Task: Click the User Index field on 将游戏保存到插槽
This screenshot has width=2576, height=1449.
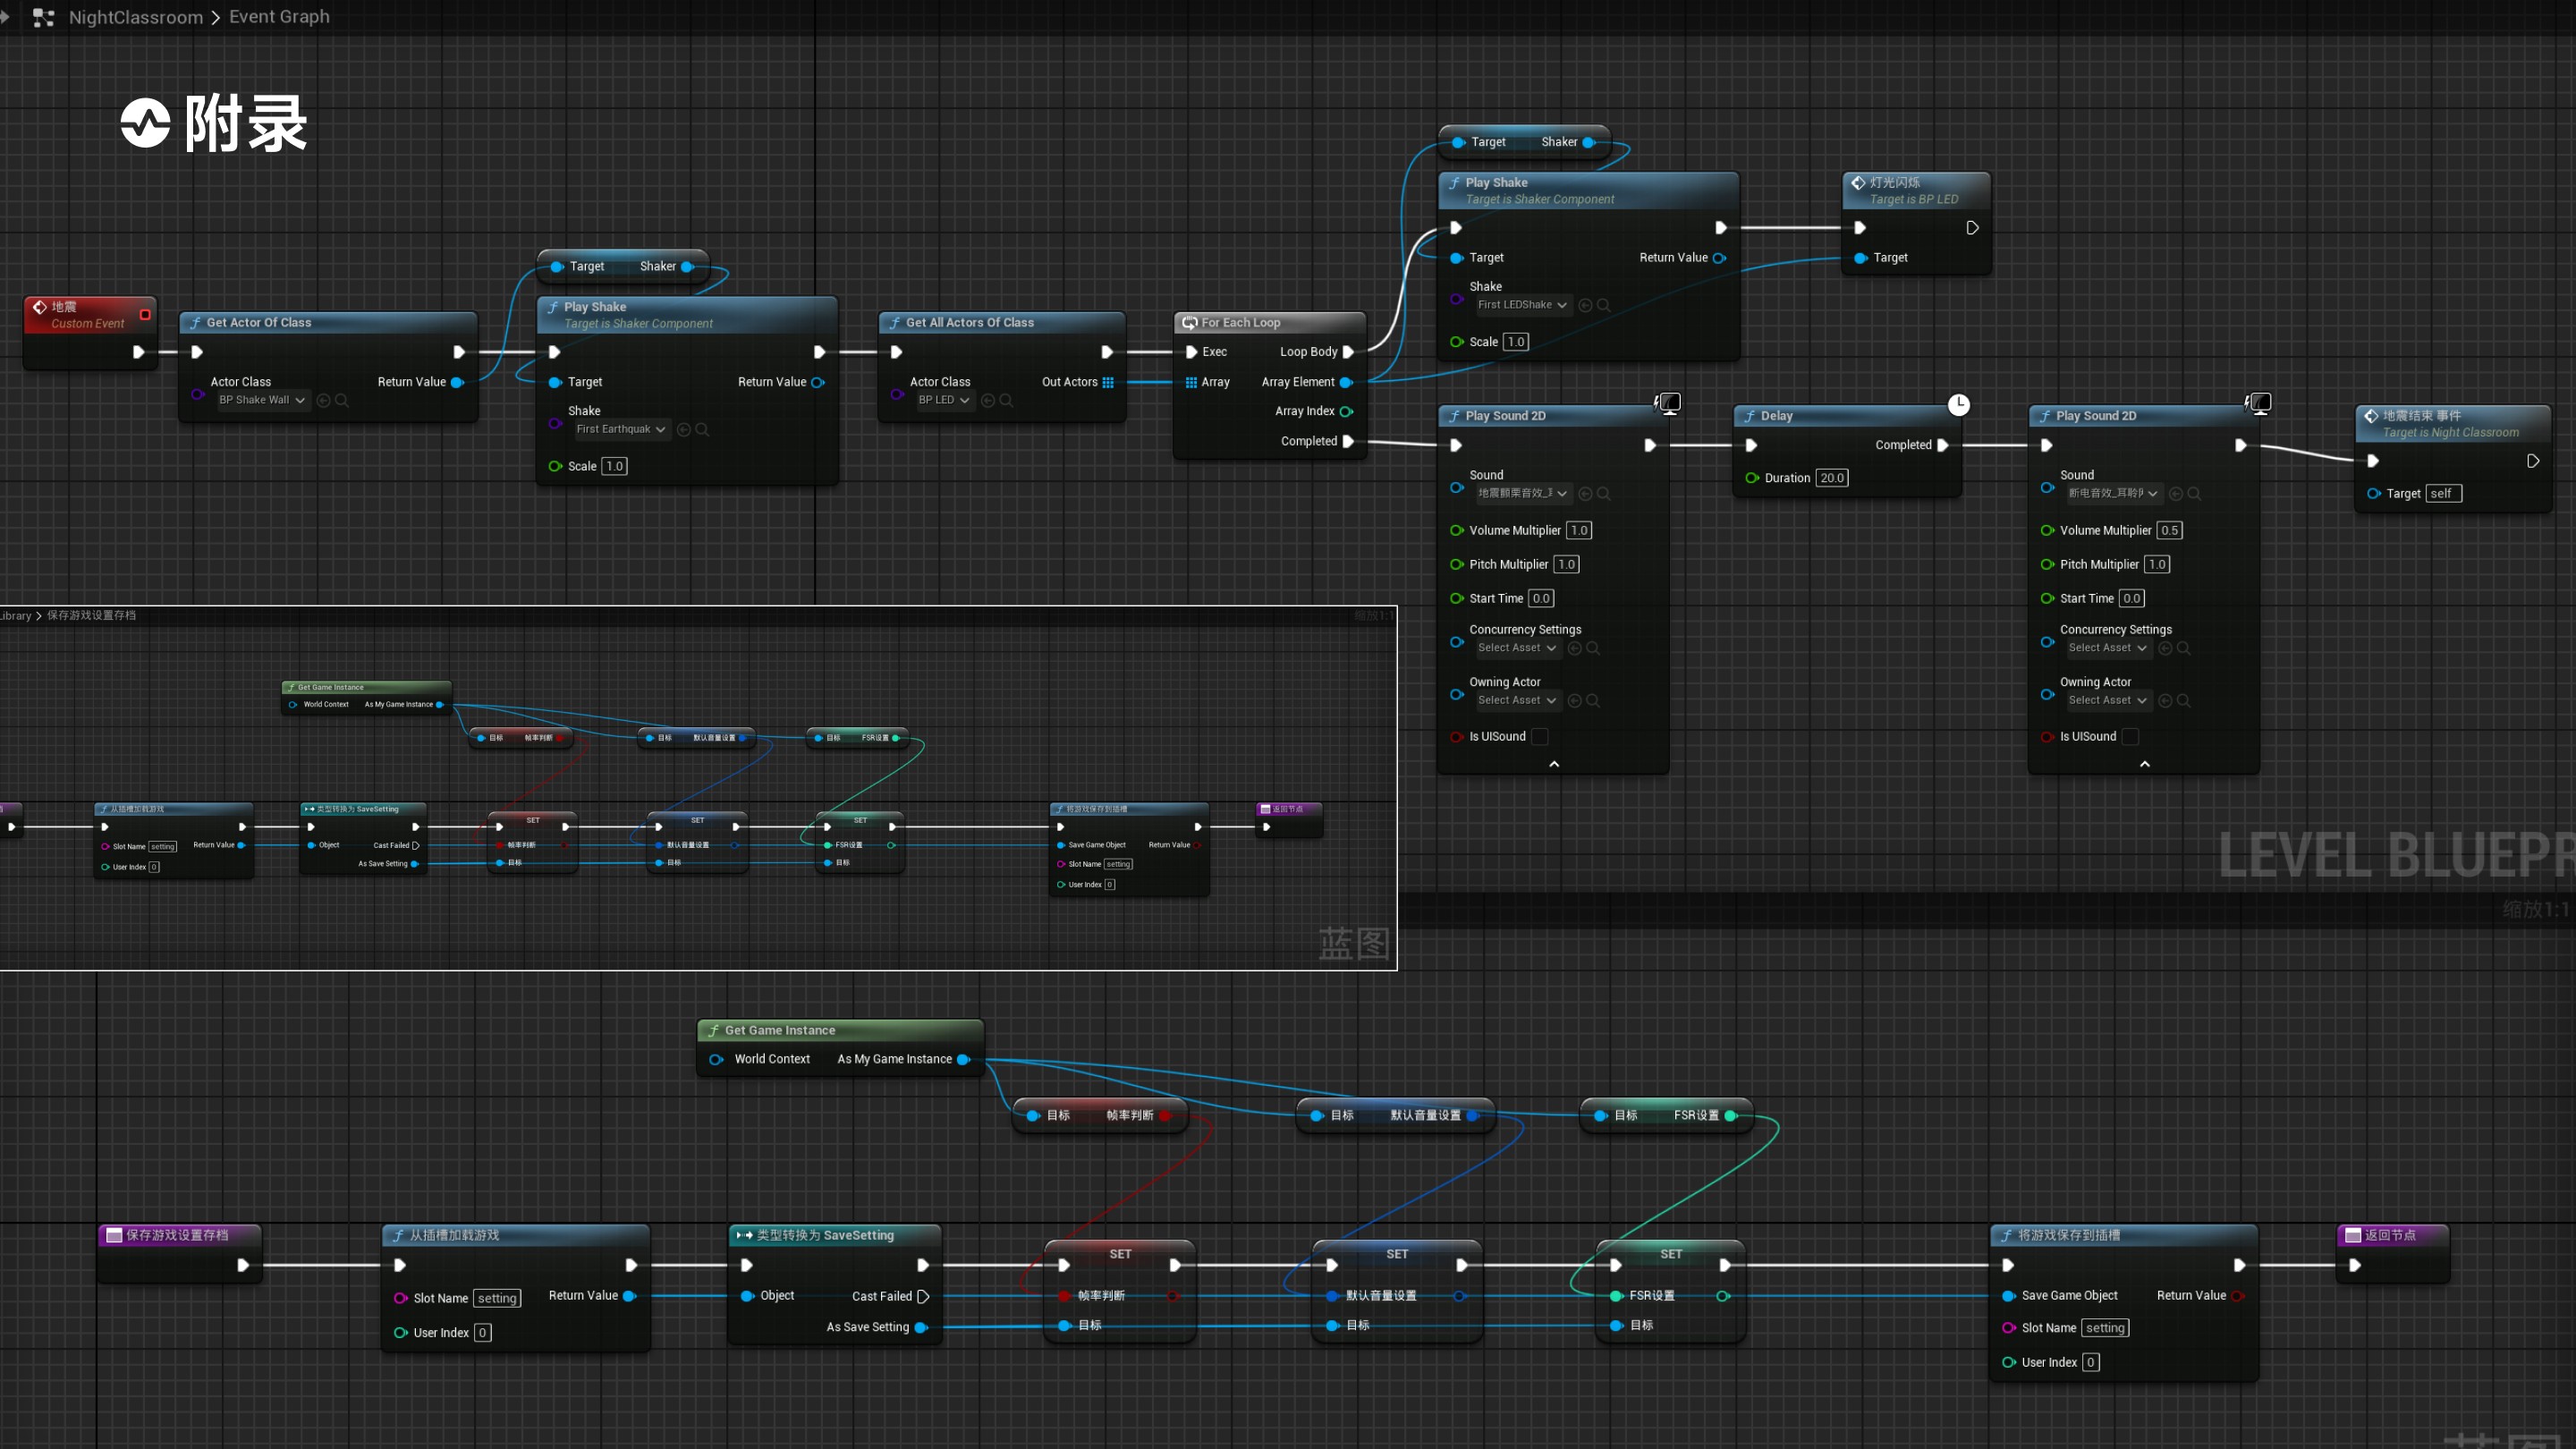Action: [x=2090, y=1363]
